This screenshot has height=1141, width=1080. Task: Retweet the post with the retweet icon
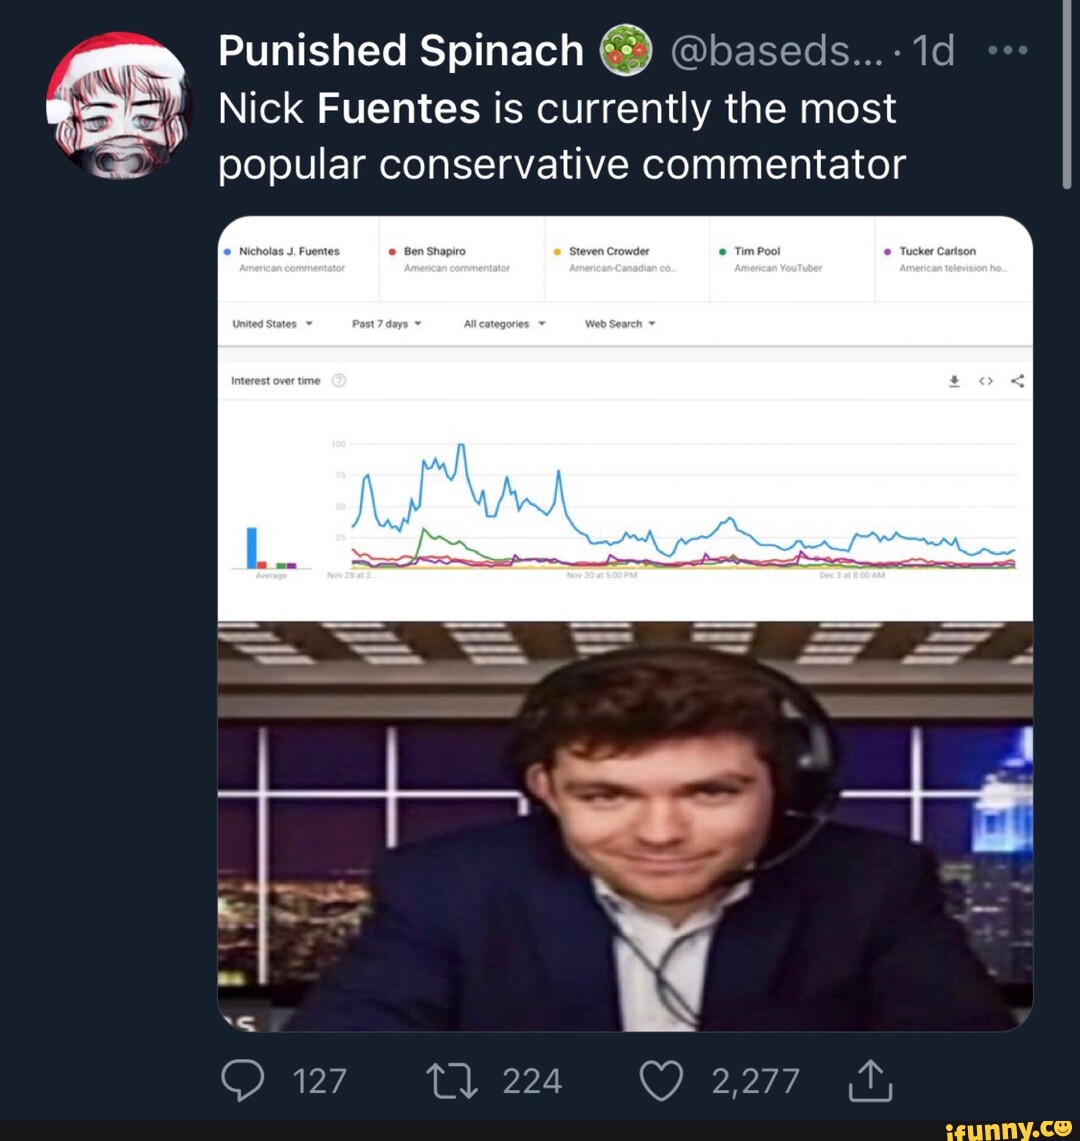(453, 1080)
